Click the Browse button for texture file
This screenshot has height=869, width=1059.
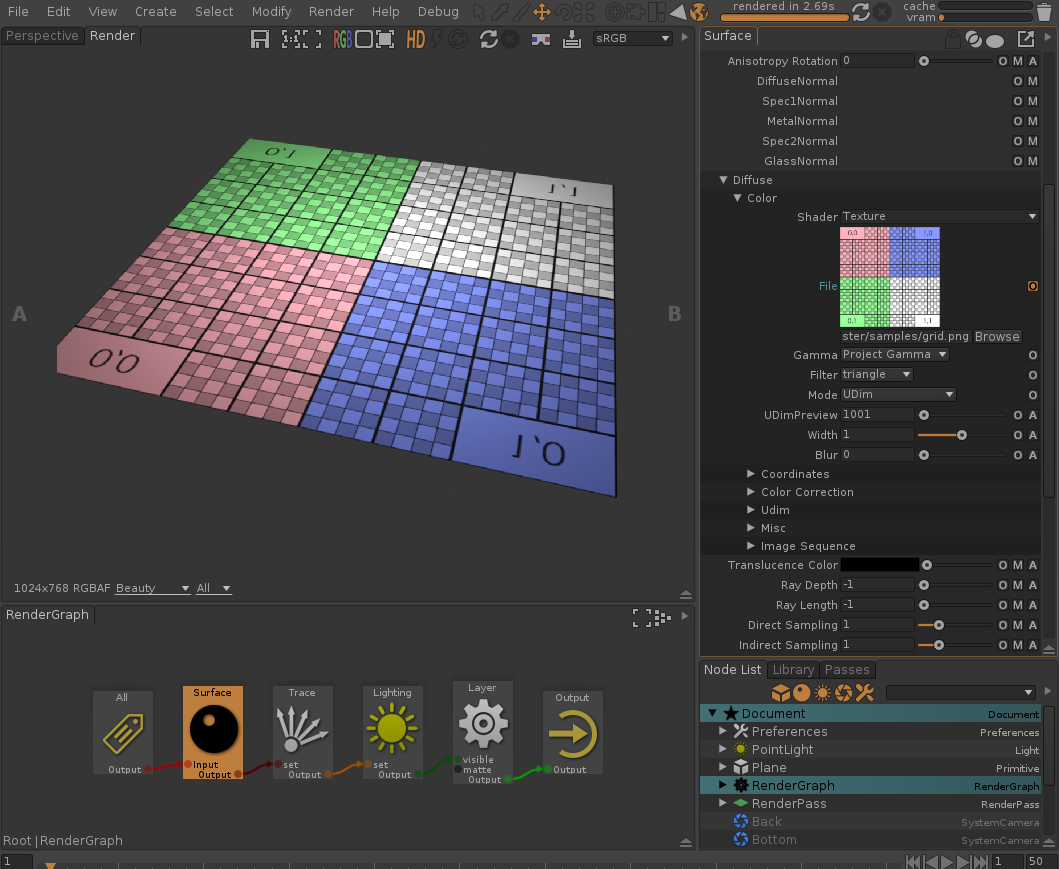997,337
